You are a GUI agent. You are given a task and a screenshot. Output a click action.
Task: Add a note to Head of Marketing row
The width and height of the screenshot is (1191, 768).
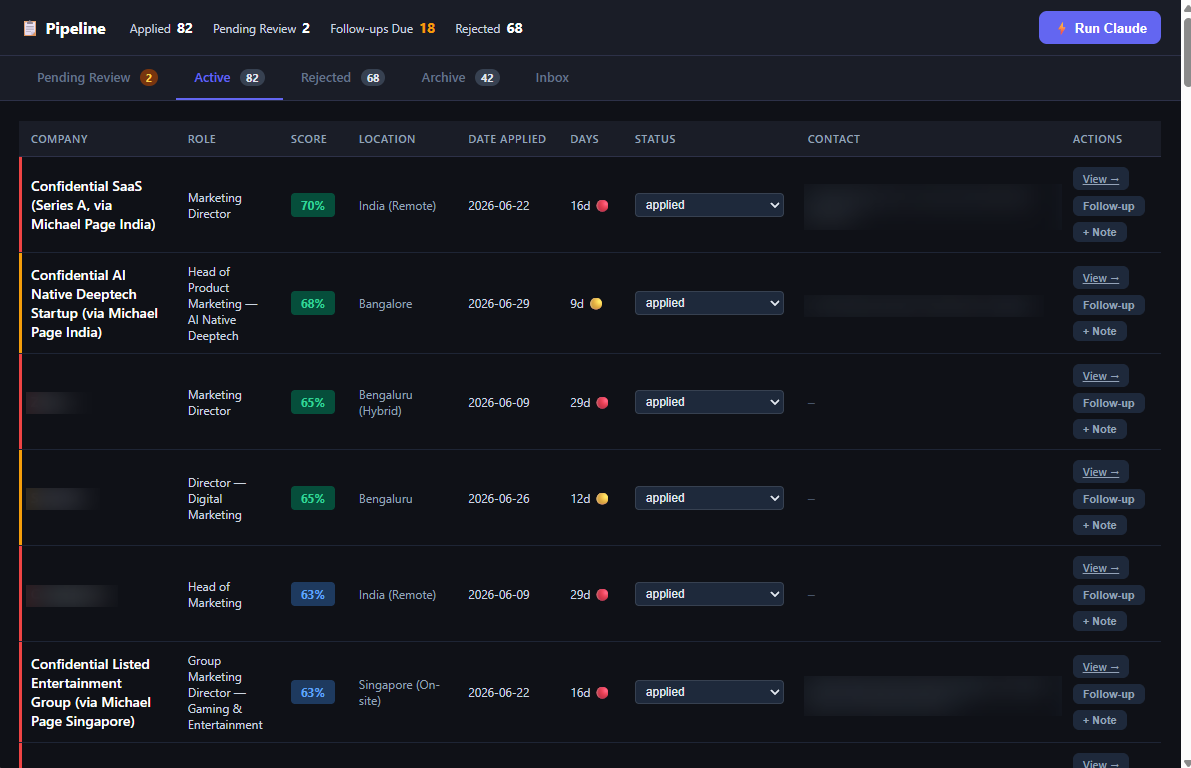(1099, 621)
